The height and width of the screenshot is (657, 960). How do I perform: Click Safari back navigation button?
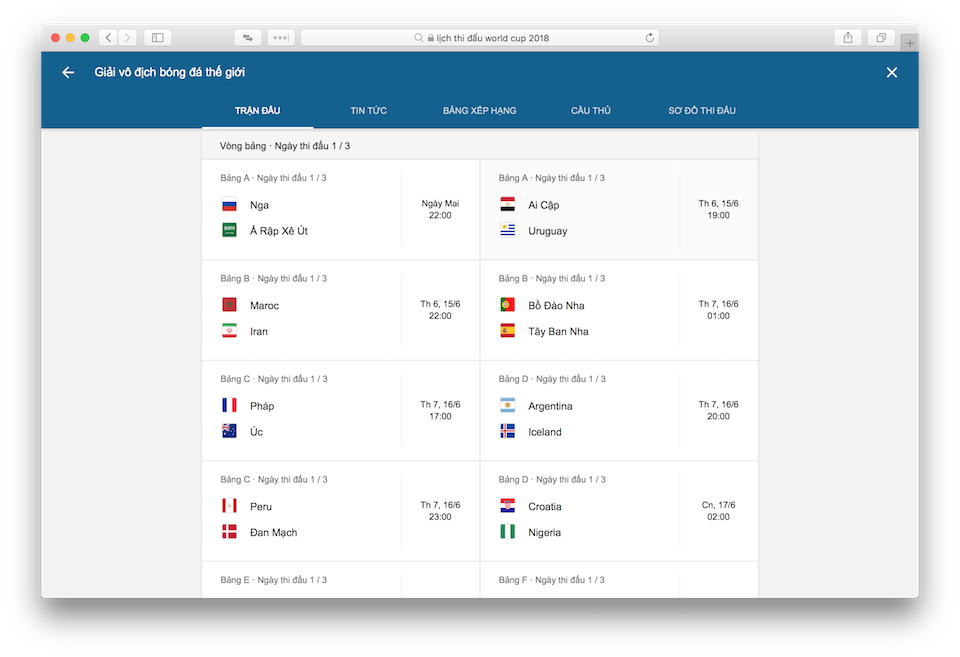pos(108,37)
